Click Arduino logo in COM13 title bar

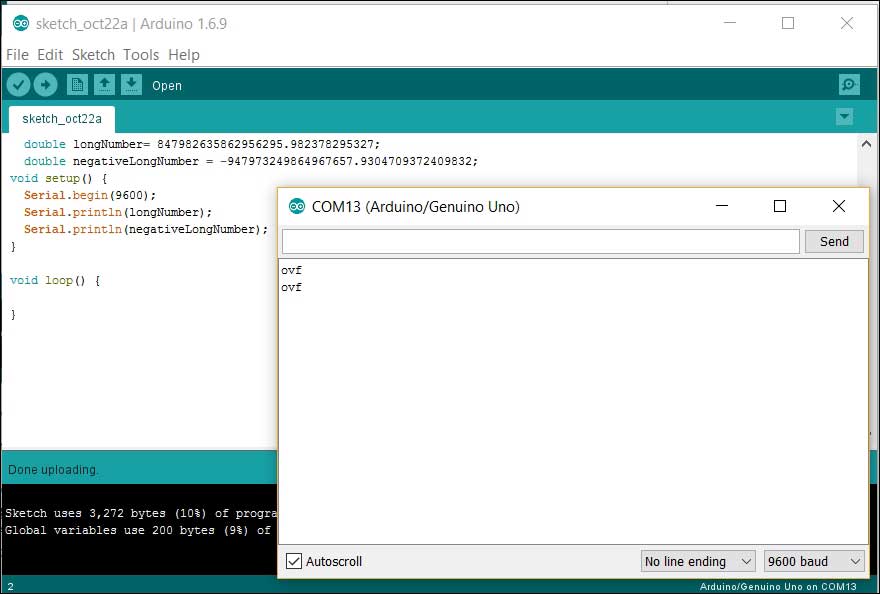[296, 207]
